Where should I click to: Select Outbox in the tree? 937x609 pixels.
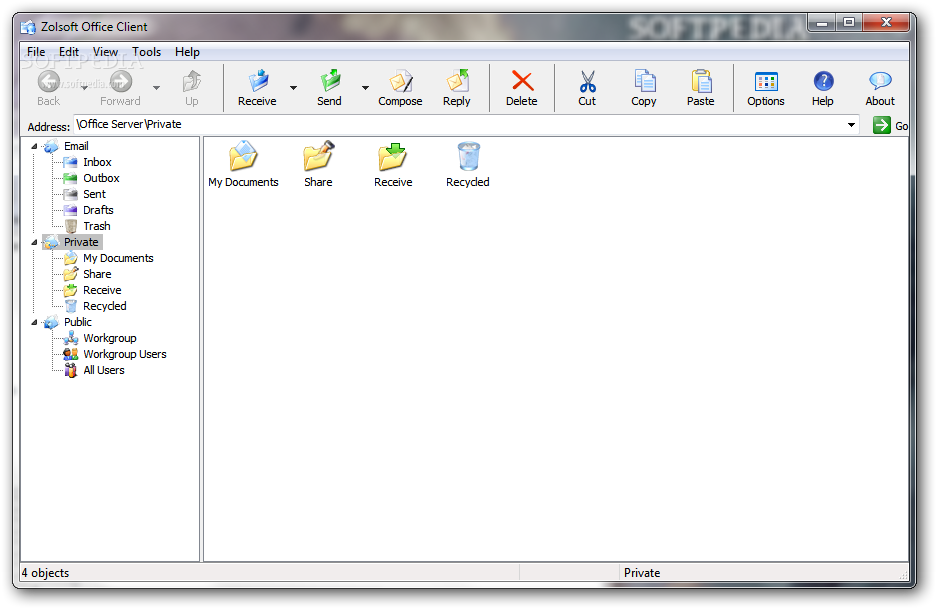click(101, 178)
